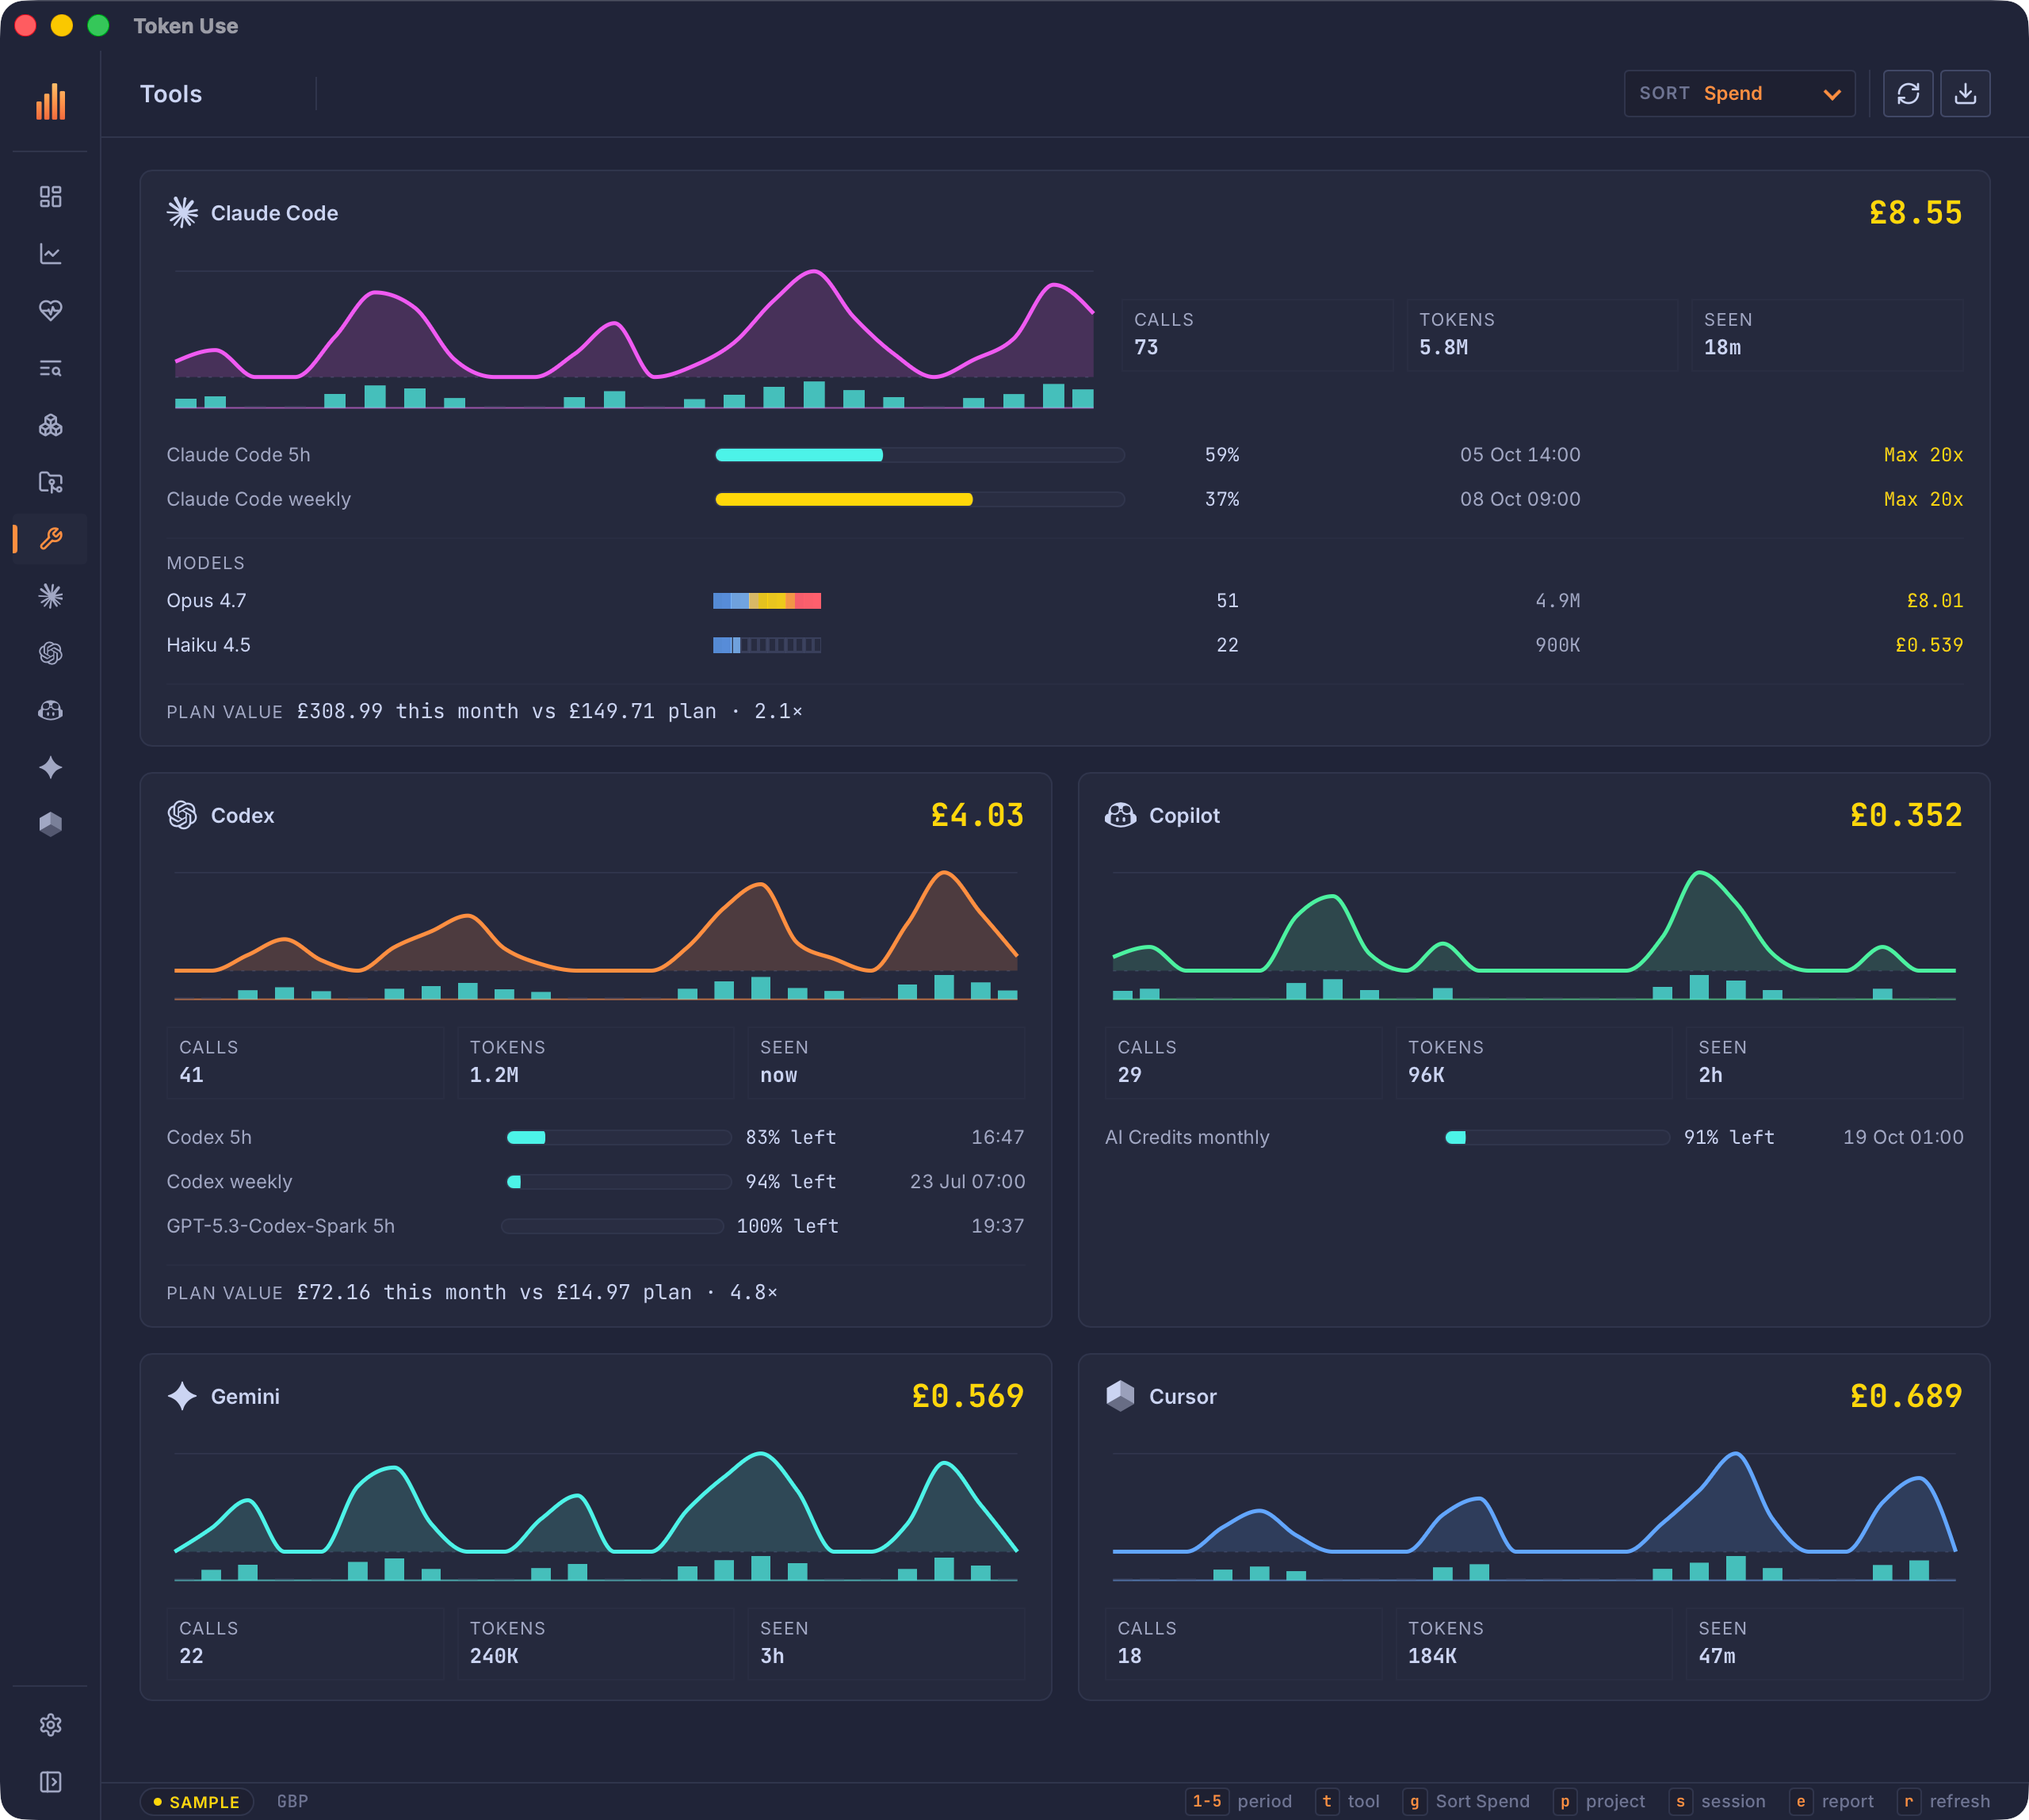
Task: Click the Haiku 4.5 model row
Action: click(x=1065, y=645)
